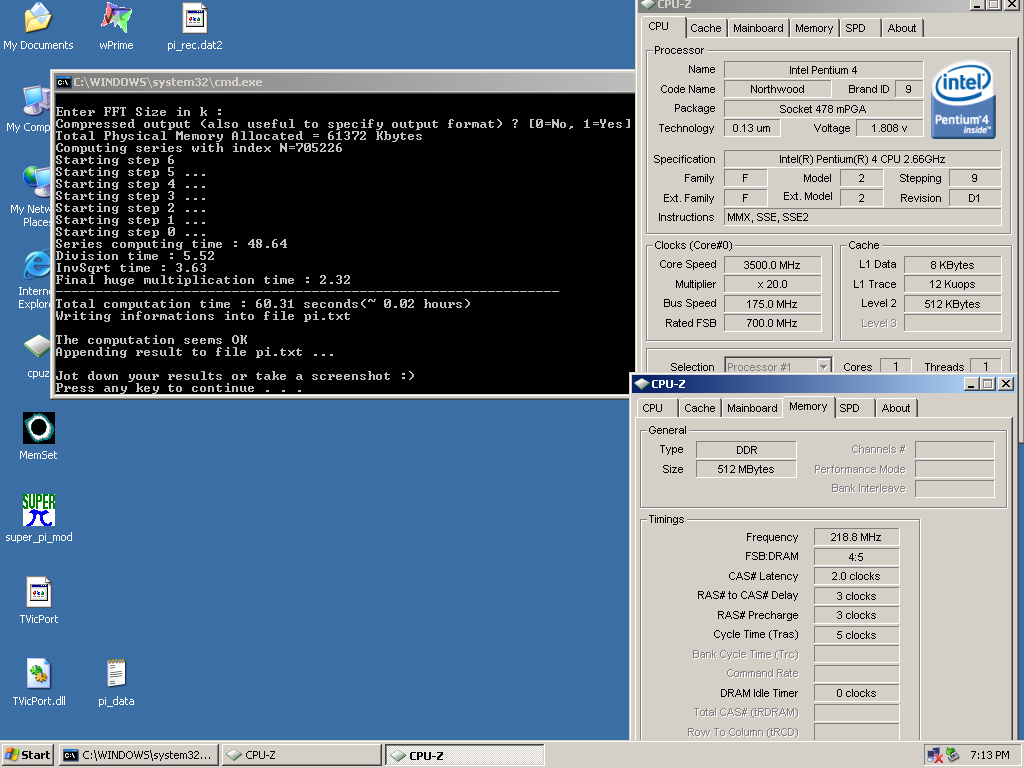1024x768 pixels.
Task: Launch the wPrime desktop shortcut
Action: pos(116,26)
